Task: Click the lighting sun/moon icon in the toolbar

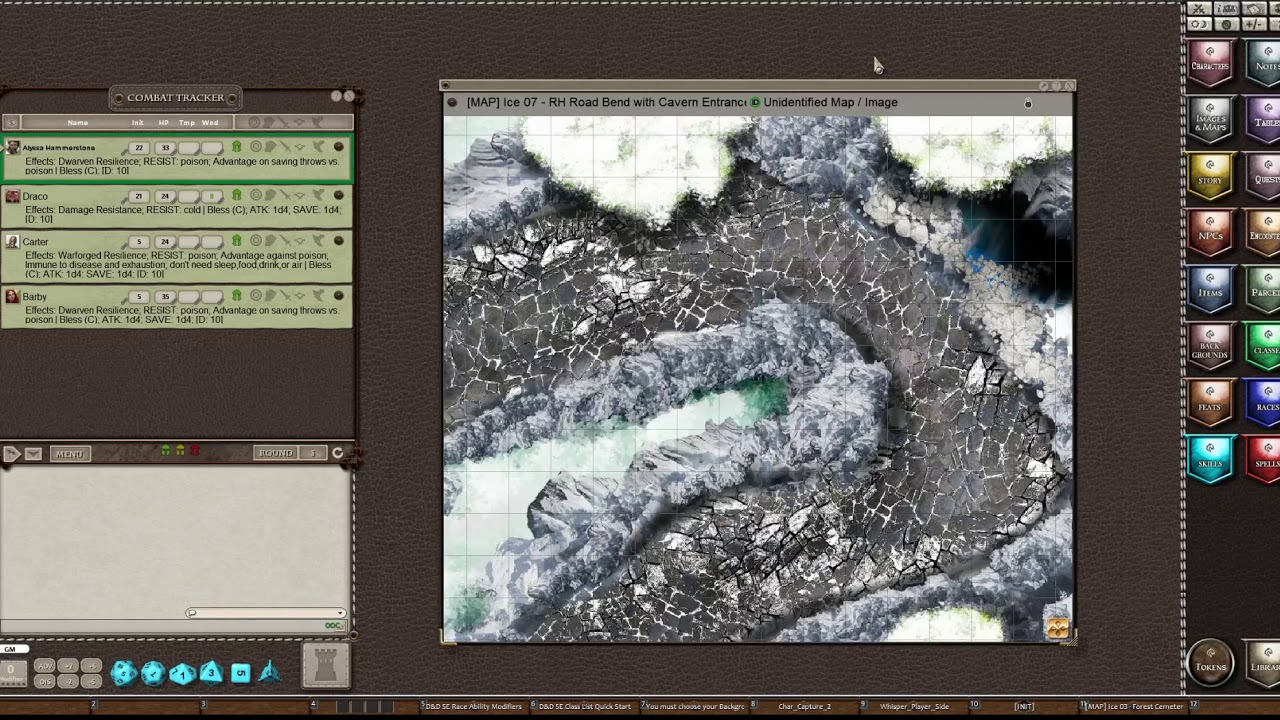Action: click(1199, 24)
